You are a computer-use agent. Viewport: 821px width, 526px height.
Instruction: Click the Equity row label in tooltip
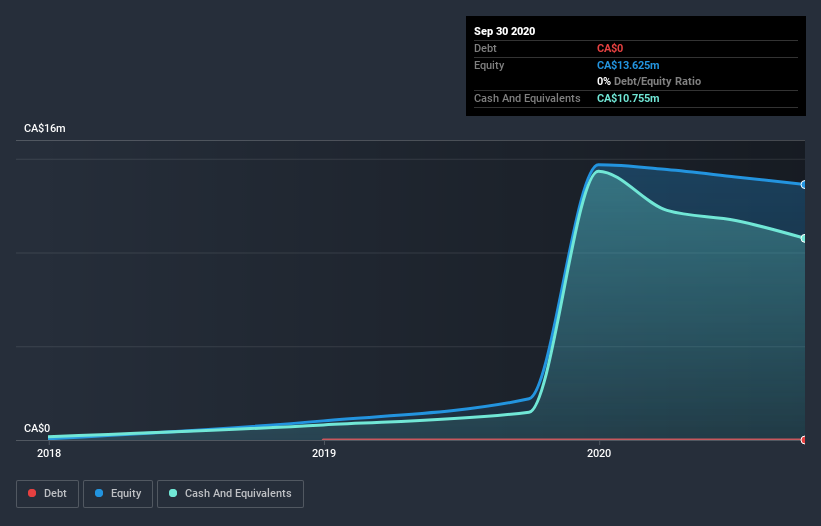pyautogui.click(x=489, y=65)
